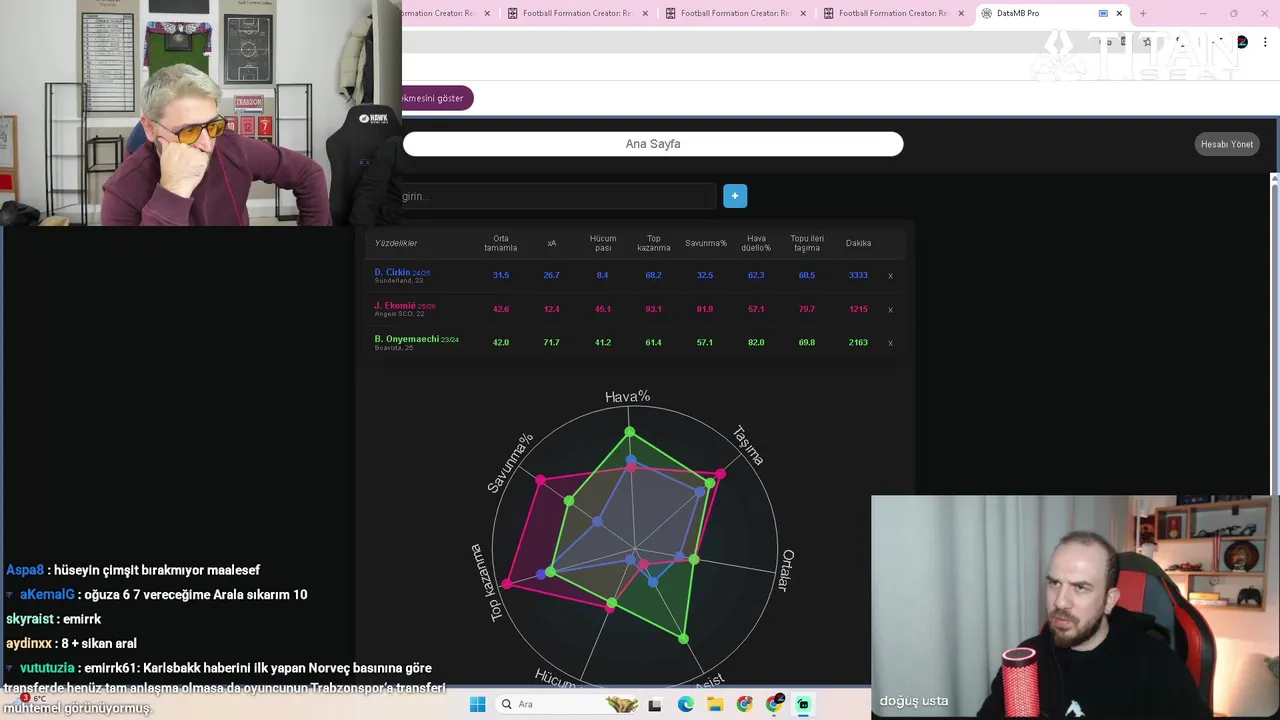Click J. Ekomié's Topu ileri taşıma value 79.7

point(807,309)
